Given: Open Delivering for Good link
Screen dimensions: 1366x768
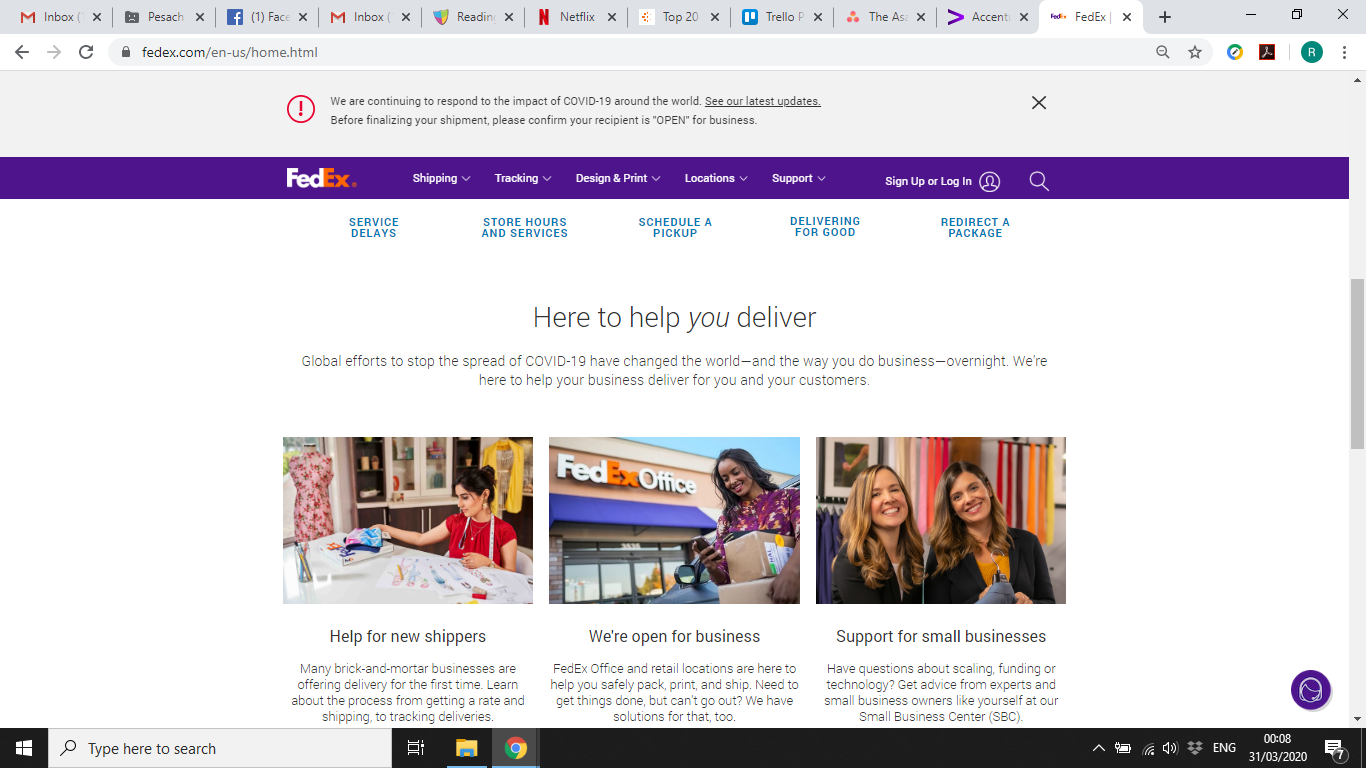Looking at the screenshot, I should [x=825, y=227].
